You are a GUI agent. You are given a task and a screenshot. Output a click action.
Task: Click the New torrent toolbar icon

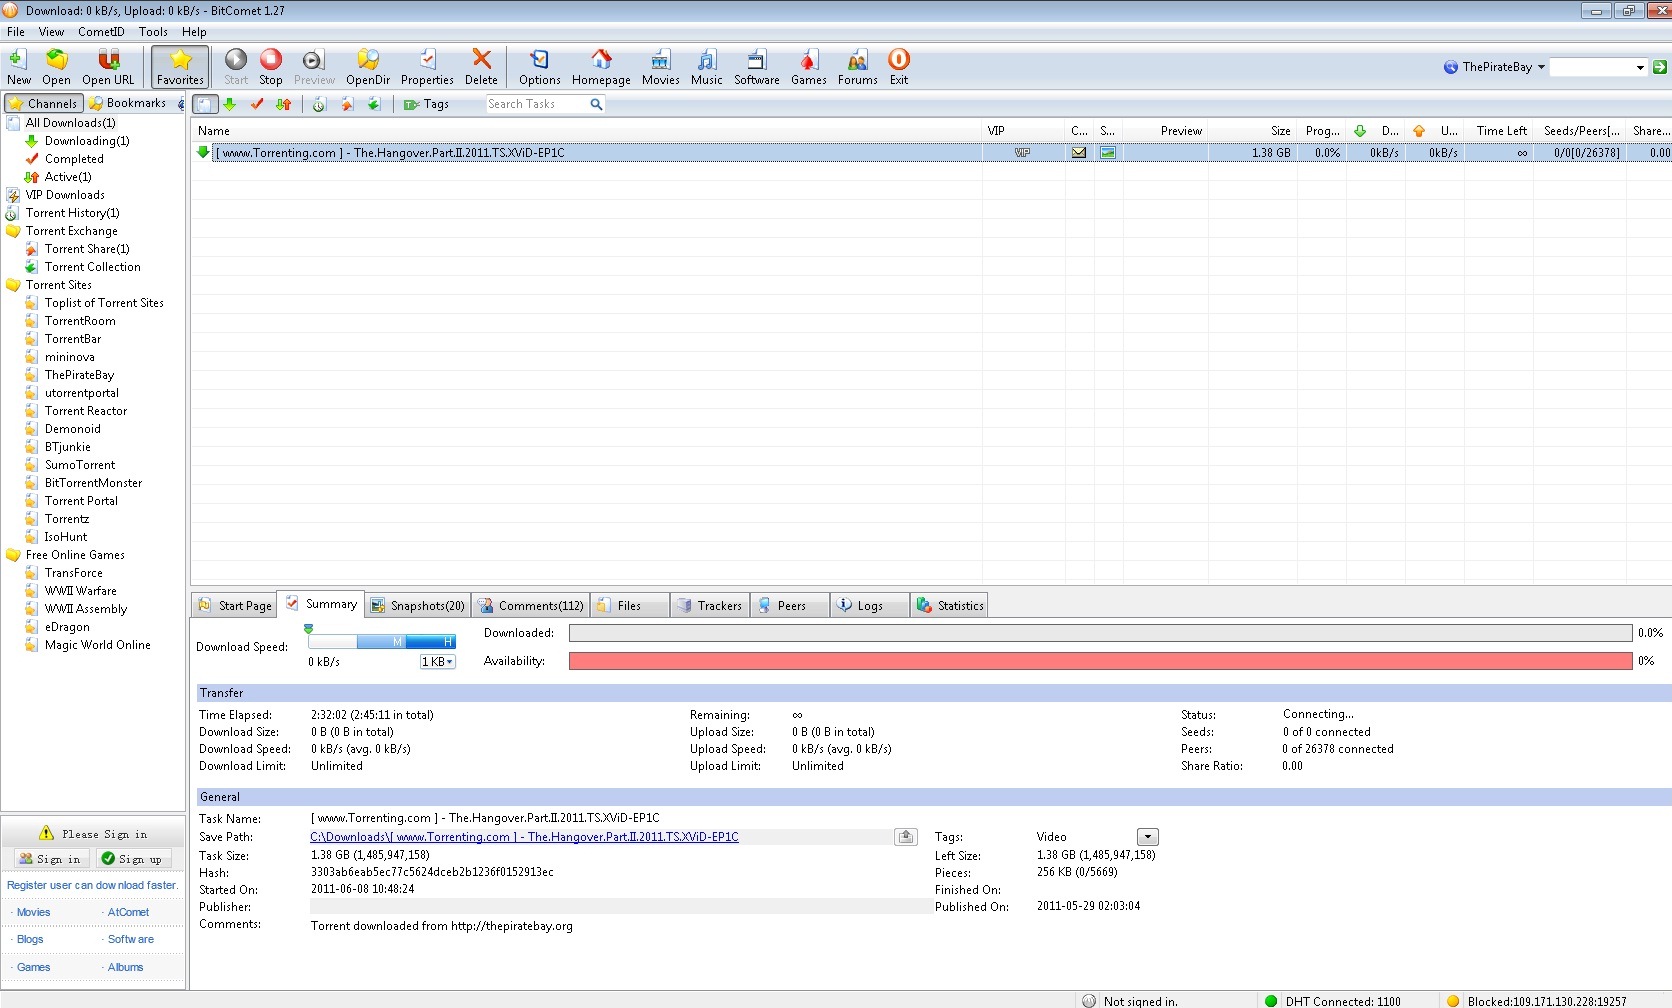(x=18, y=67)
